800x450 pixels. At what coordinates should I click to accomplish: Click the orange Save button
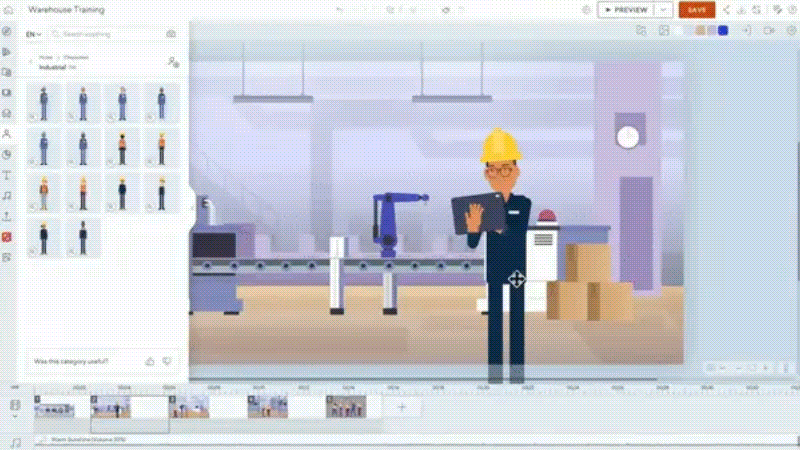tap(696, 10)
